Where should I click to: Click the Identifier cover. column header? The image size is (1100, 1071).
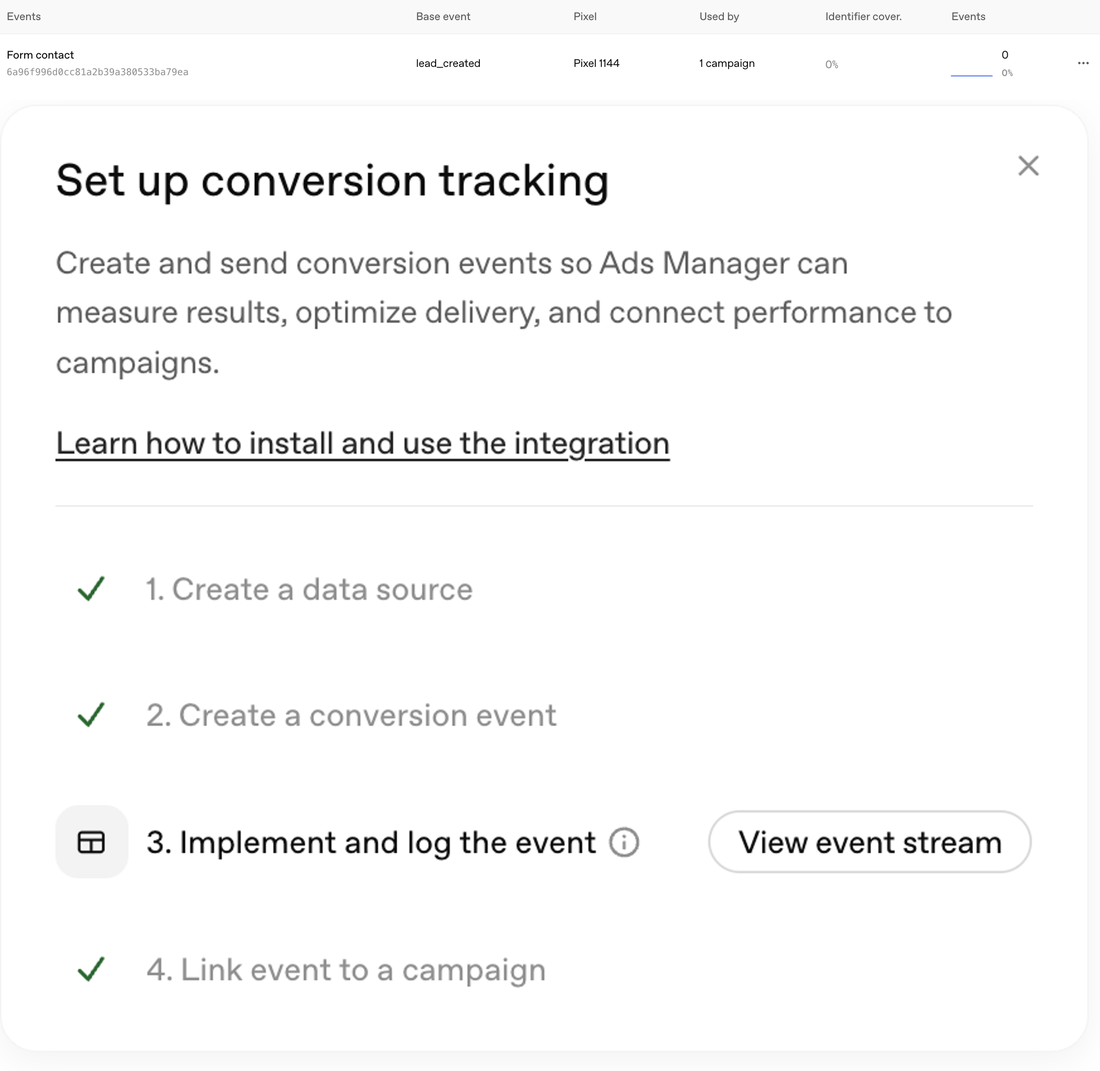click(864, 16)
